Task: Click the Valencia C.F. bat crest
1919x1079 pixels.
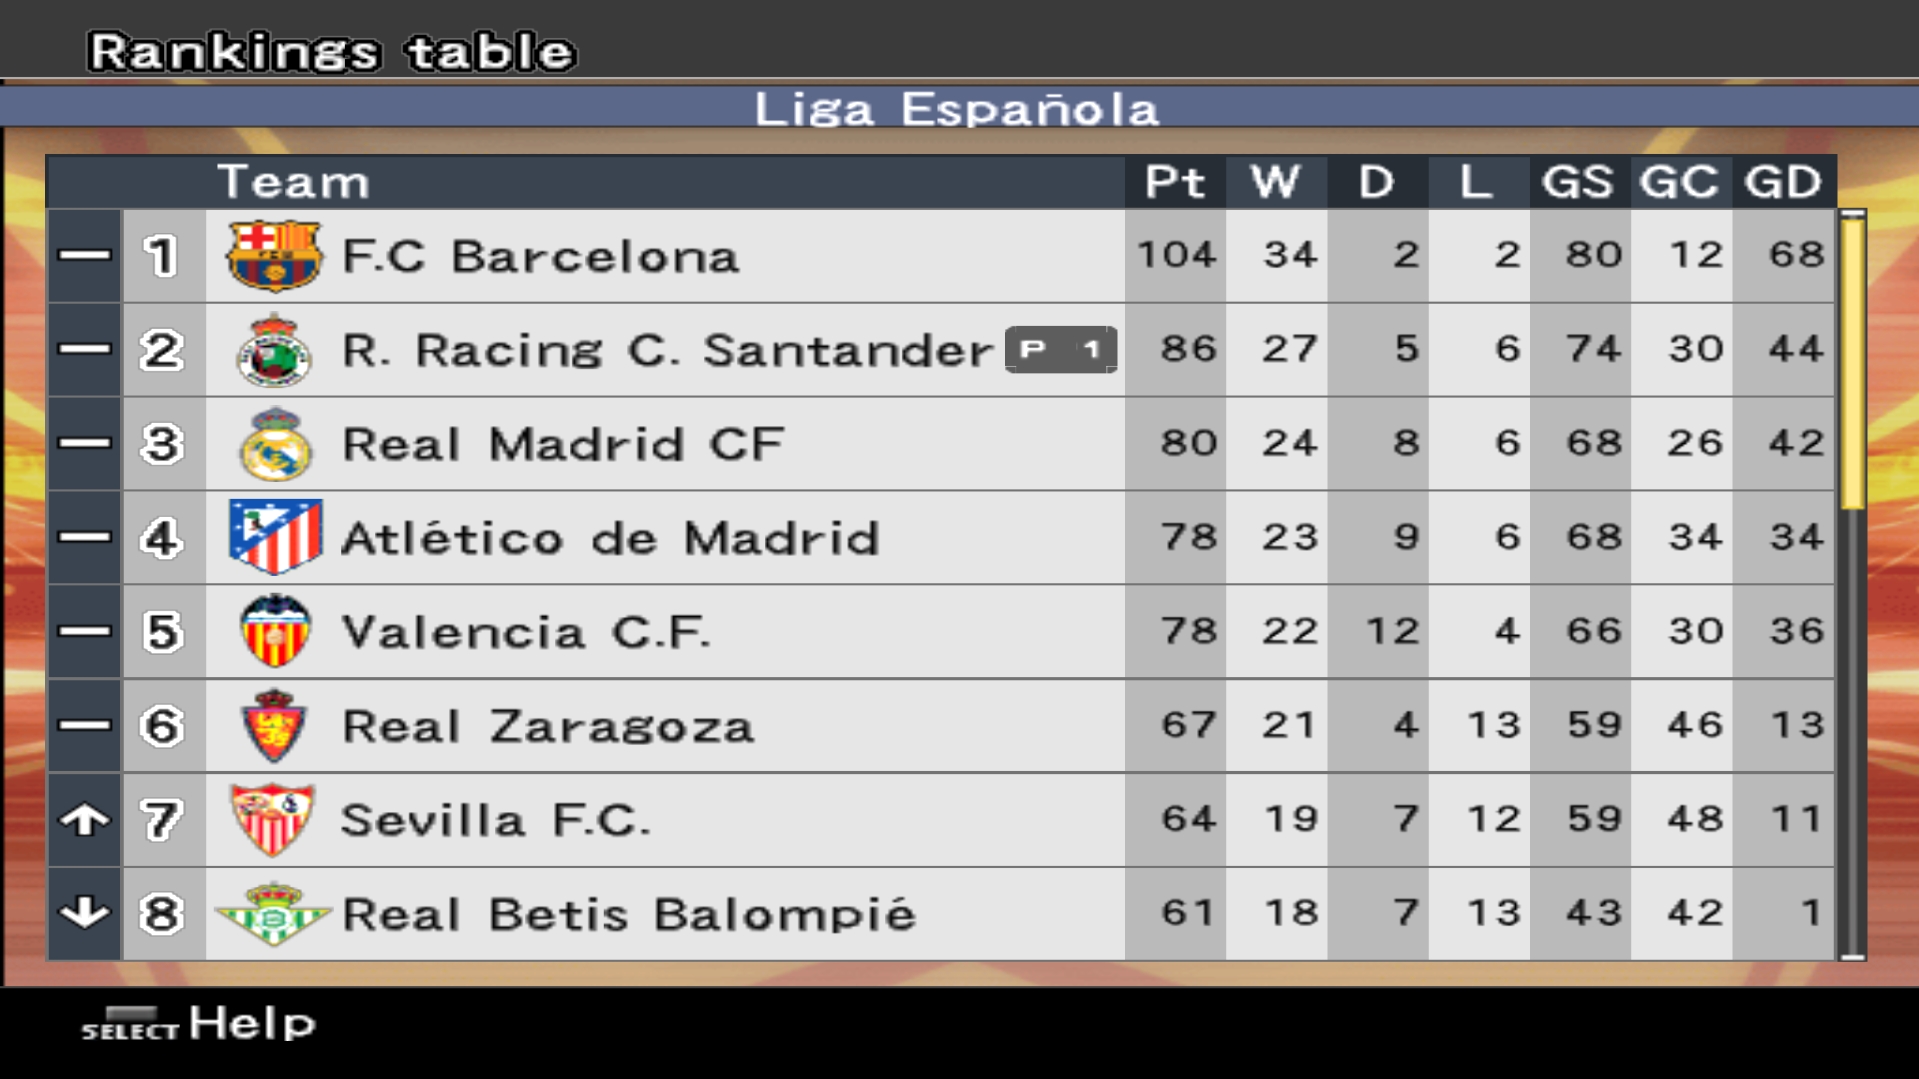Action: click(x=275, y=631)
